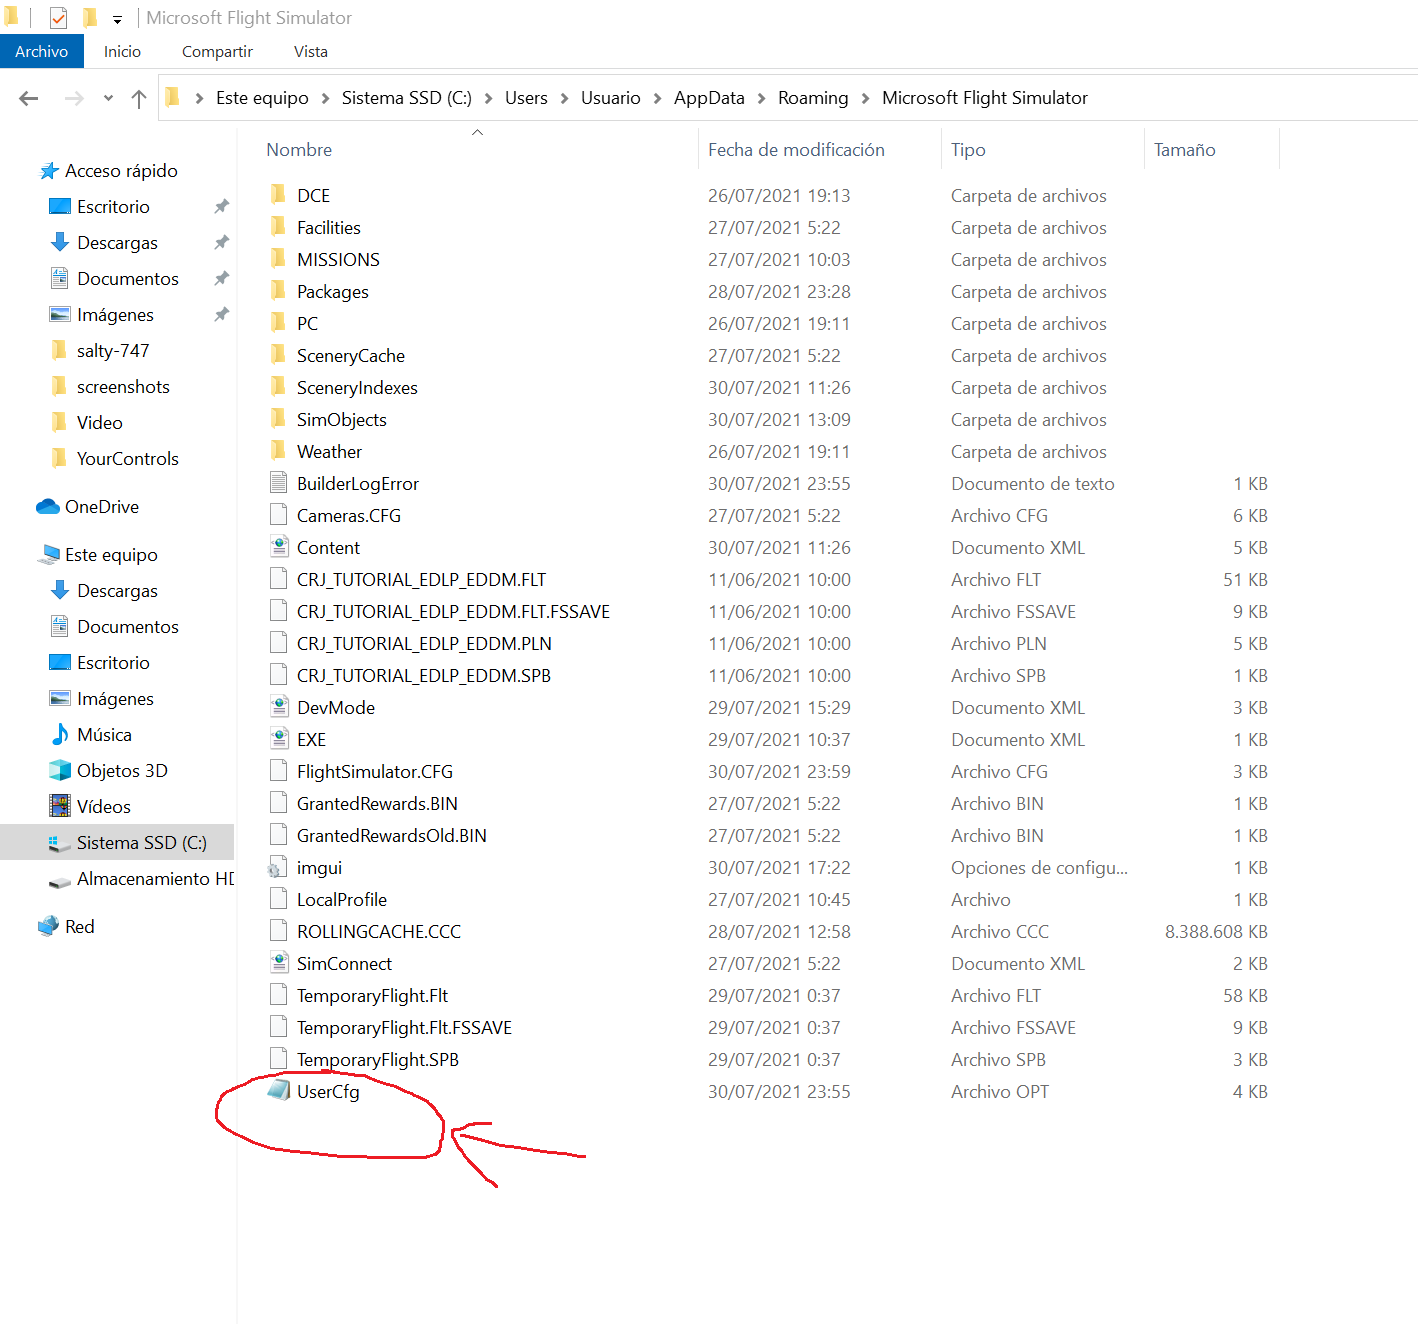Click the SceneryIndexes folder icon

pyautogui.click(x=279, y=387)
